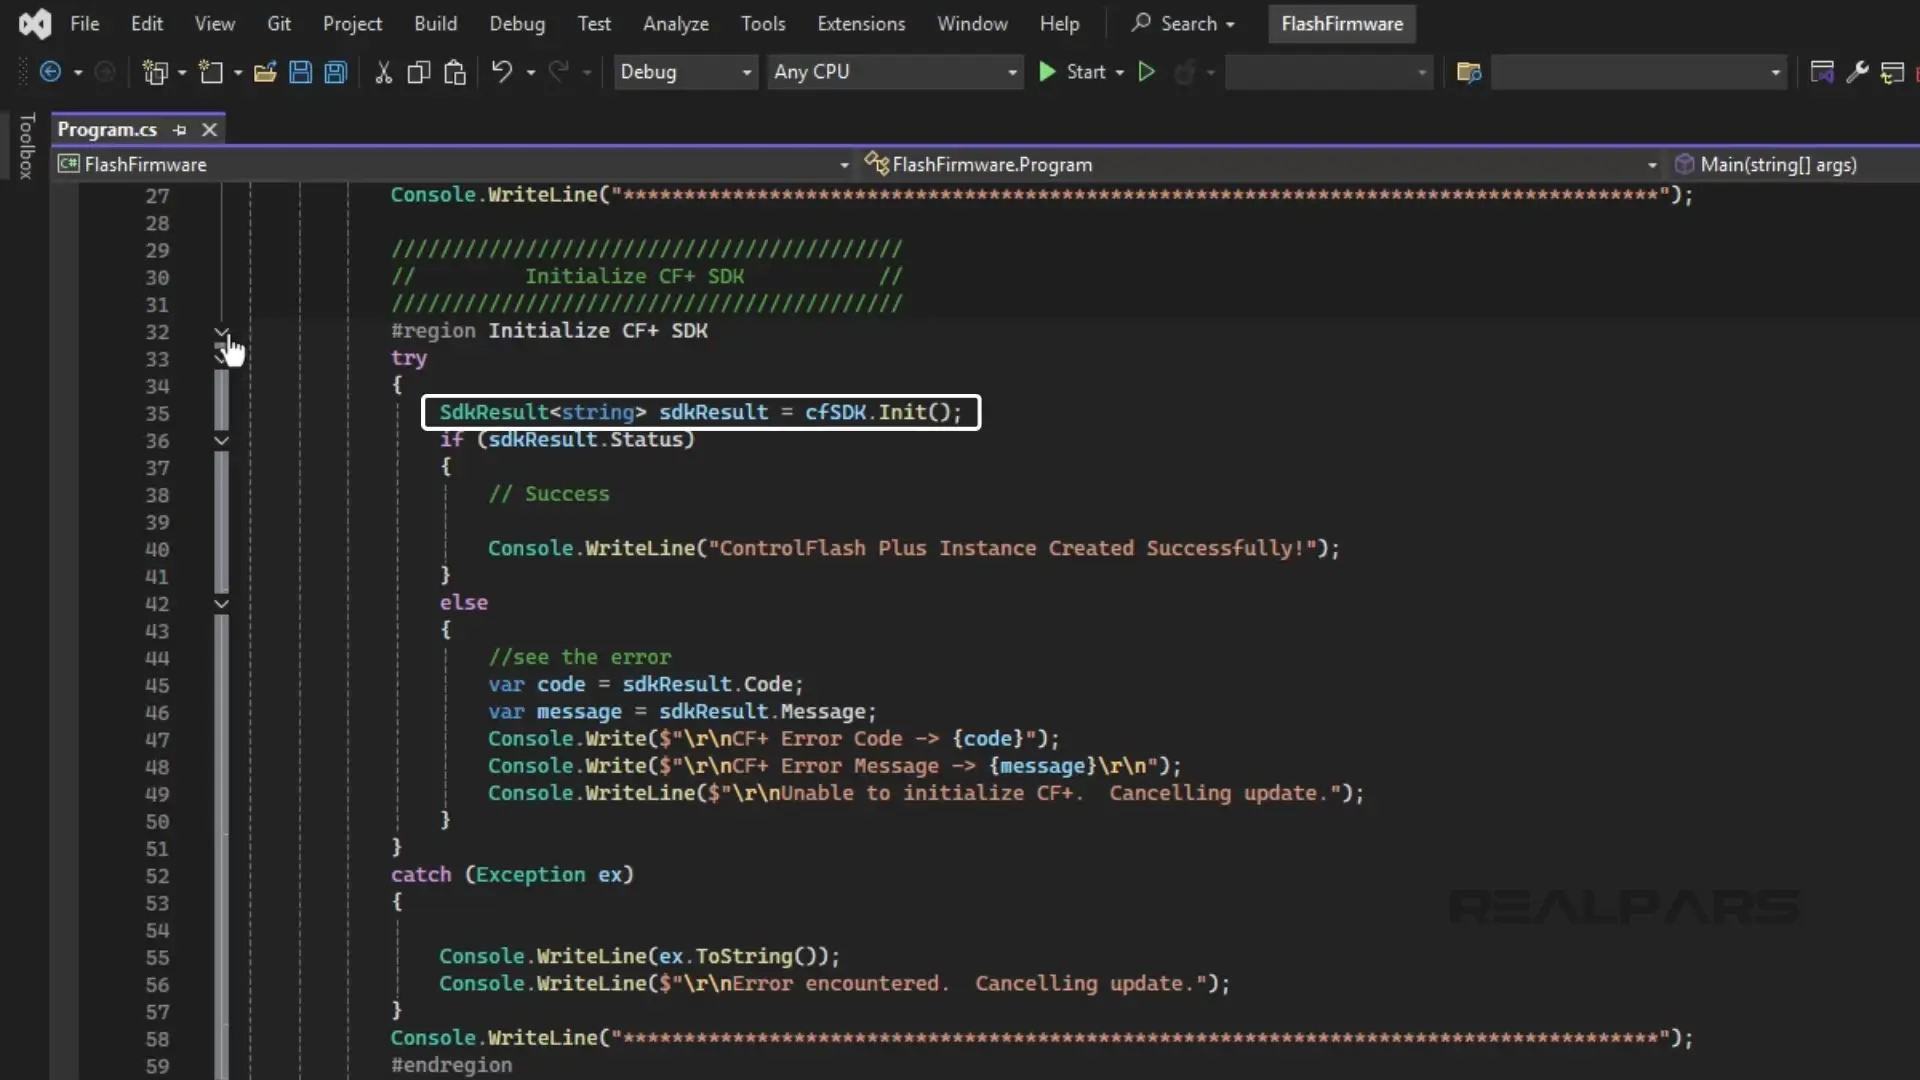The width and height of the screenshot is (1920, 1080).
Task: Collapse the if block at line 36
Action: coord(221,440)
